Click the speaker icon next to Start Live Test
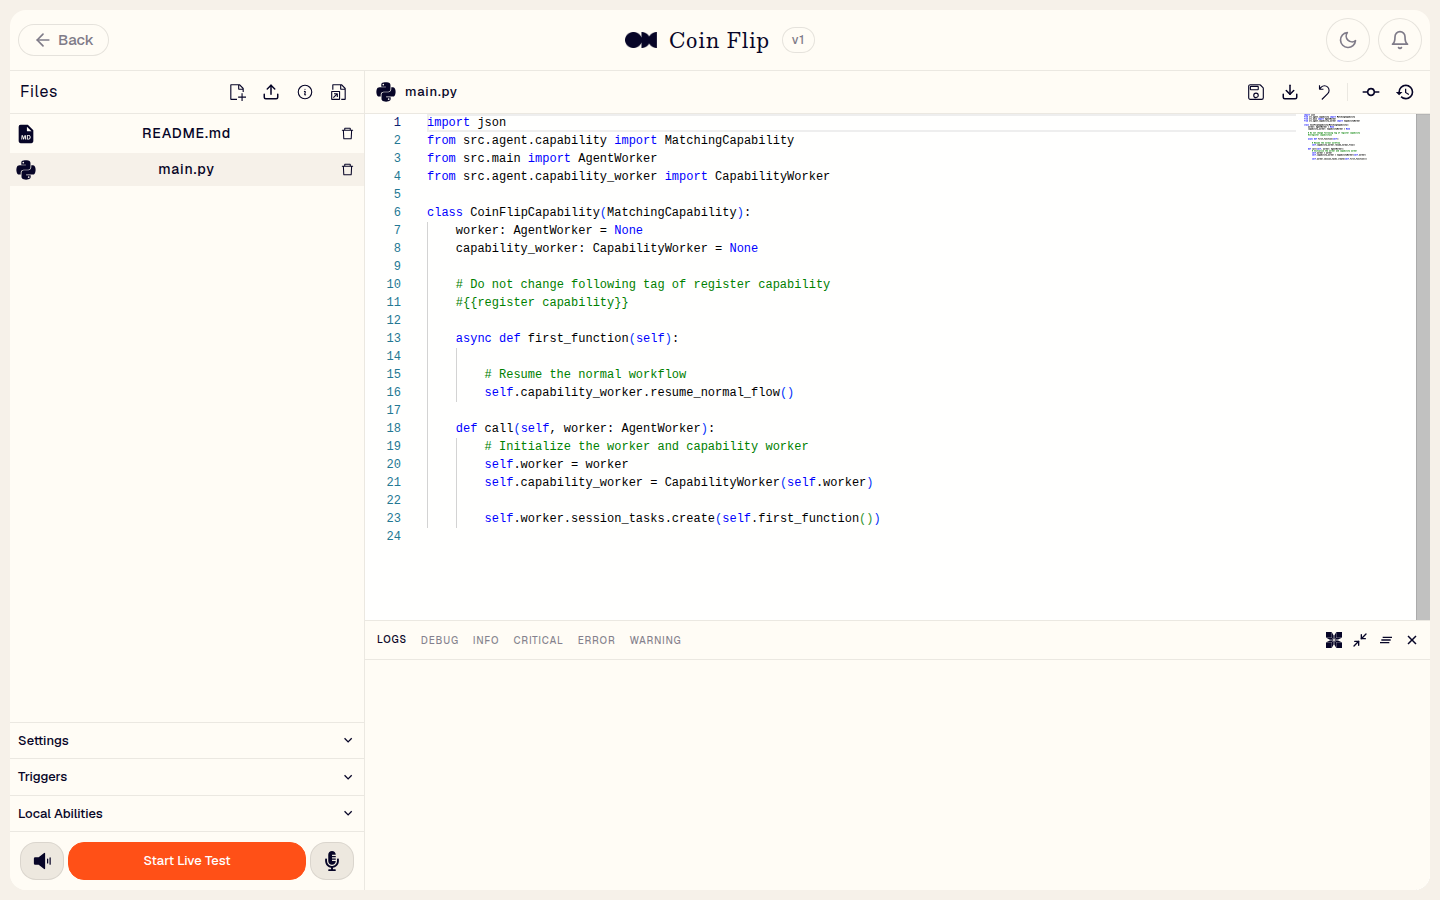Image resolution: width=1440 pixels, height=900 pixels. 42,861
